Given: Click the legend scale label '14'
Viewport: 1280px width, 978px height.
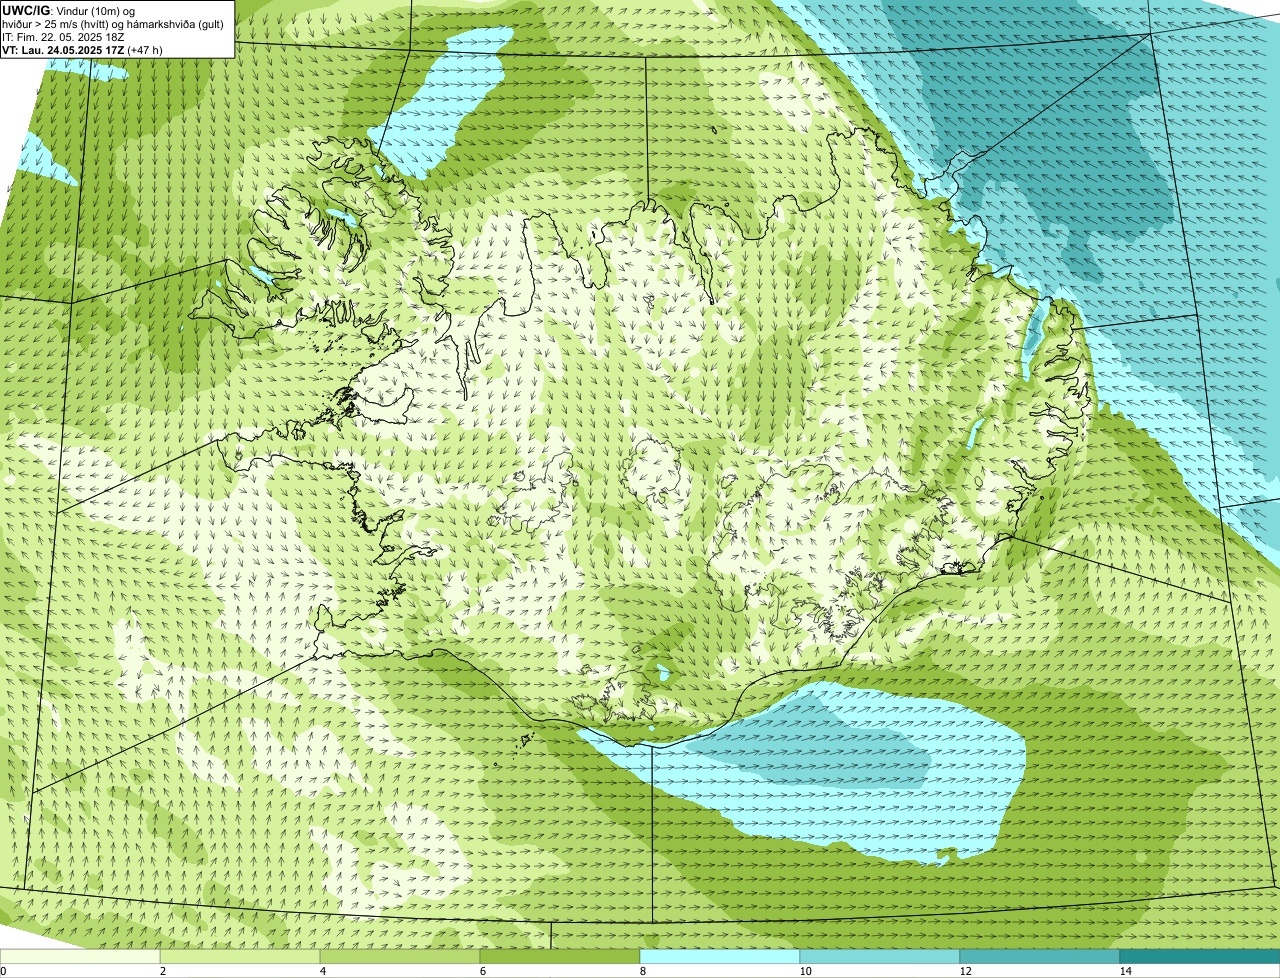Looking at the screenshot, I should click(x=1125, y=971).
